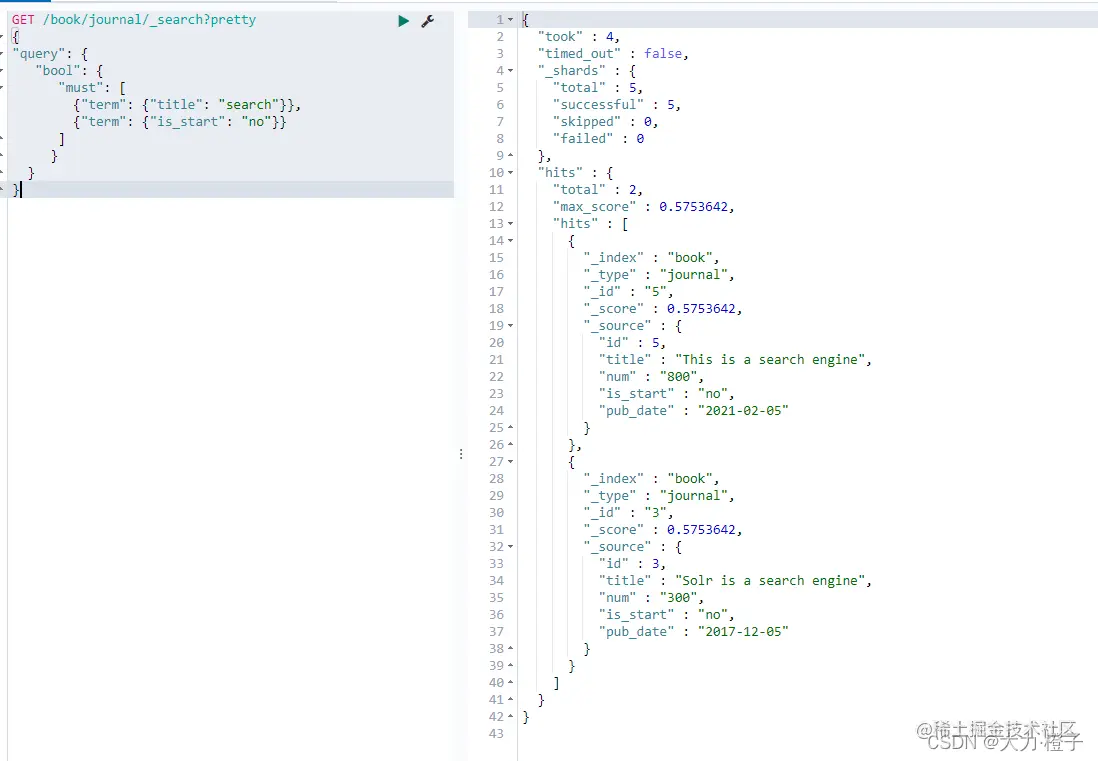This screenshot has width=1098, height=761.
Task: Collapse the outer hits object at line 10
Action: click(510, 173)
